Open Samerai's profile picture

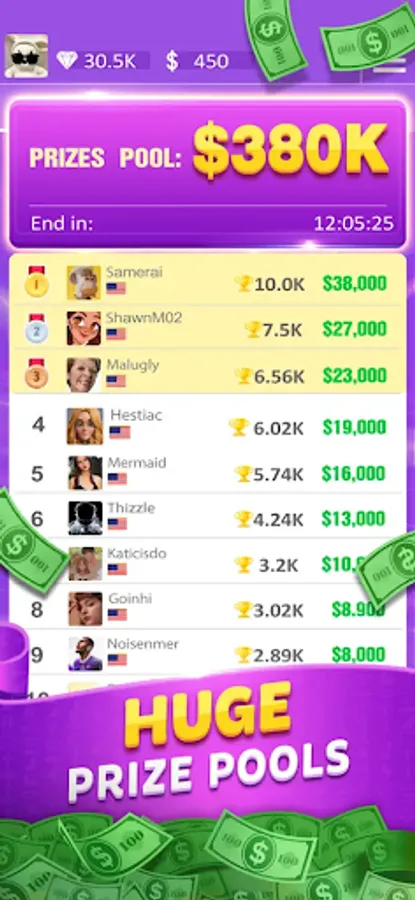(x=84, y=282)
